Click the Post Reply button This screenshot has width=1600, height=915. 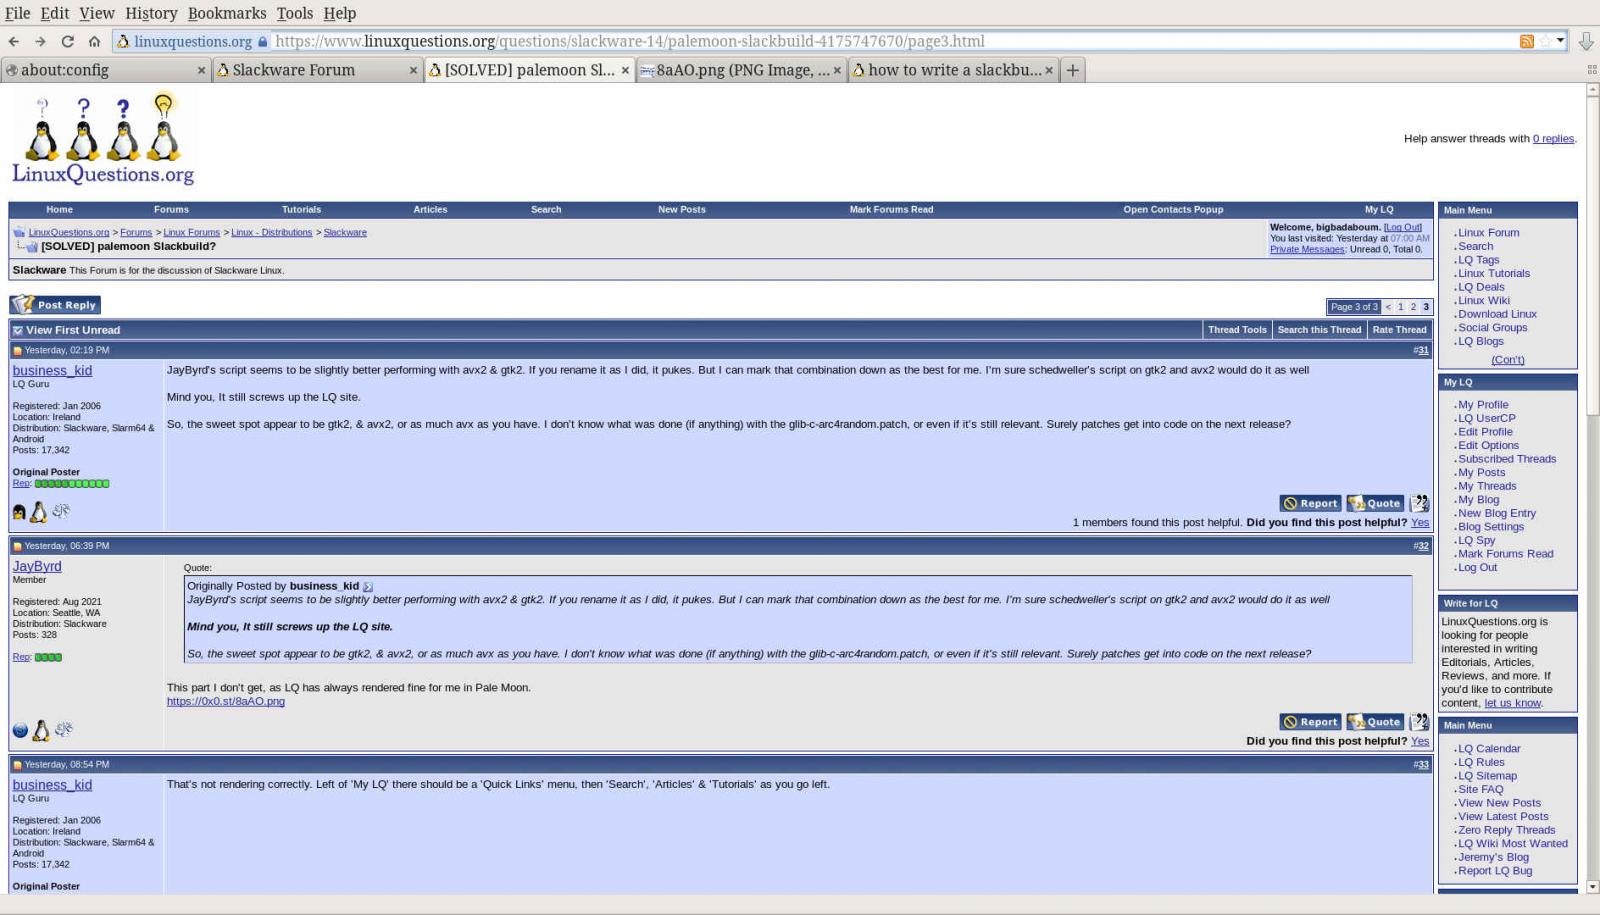(55, 305)
